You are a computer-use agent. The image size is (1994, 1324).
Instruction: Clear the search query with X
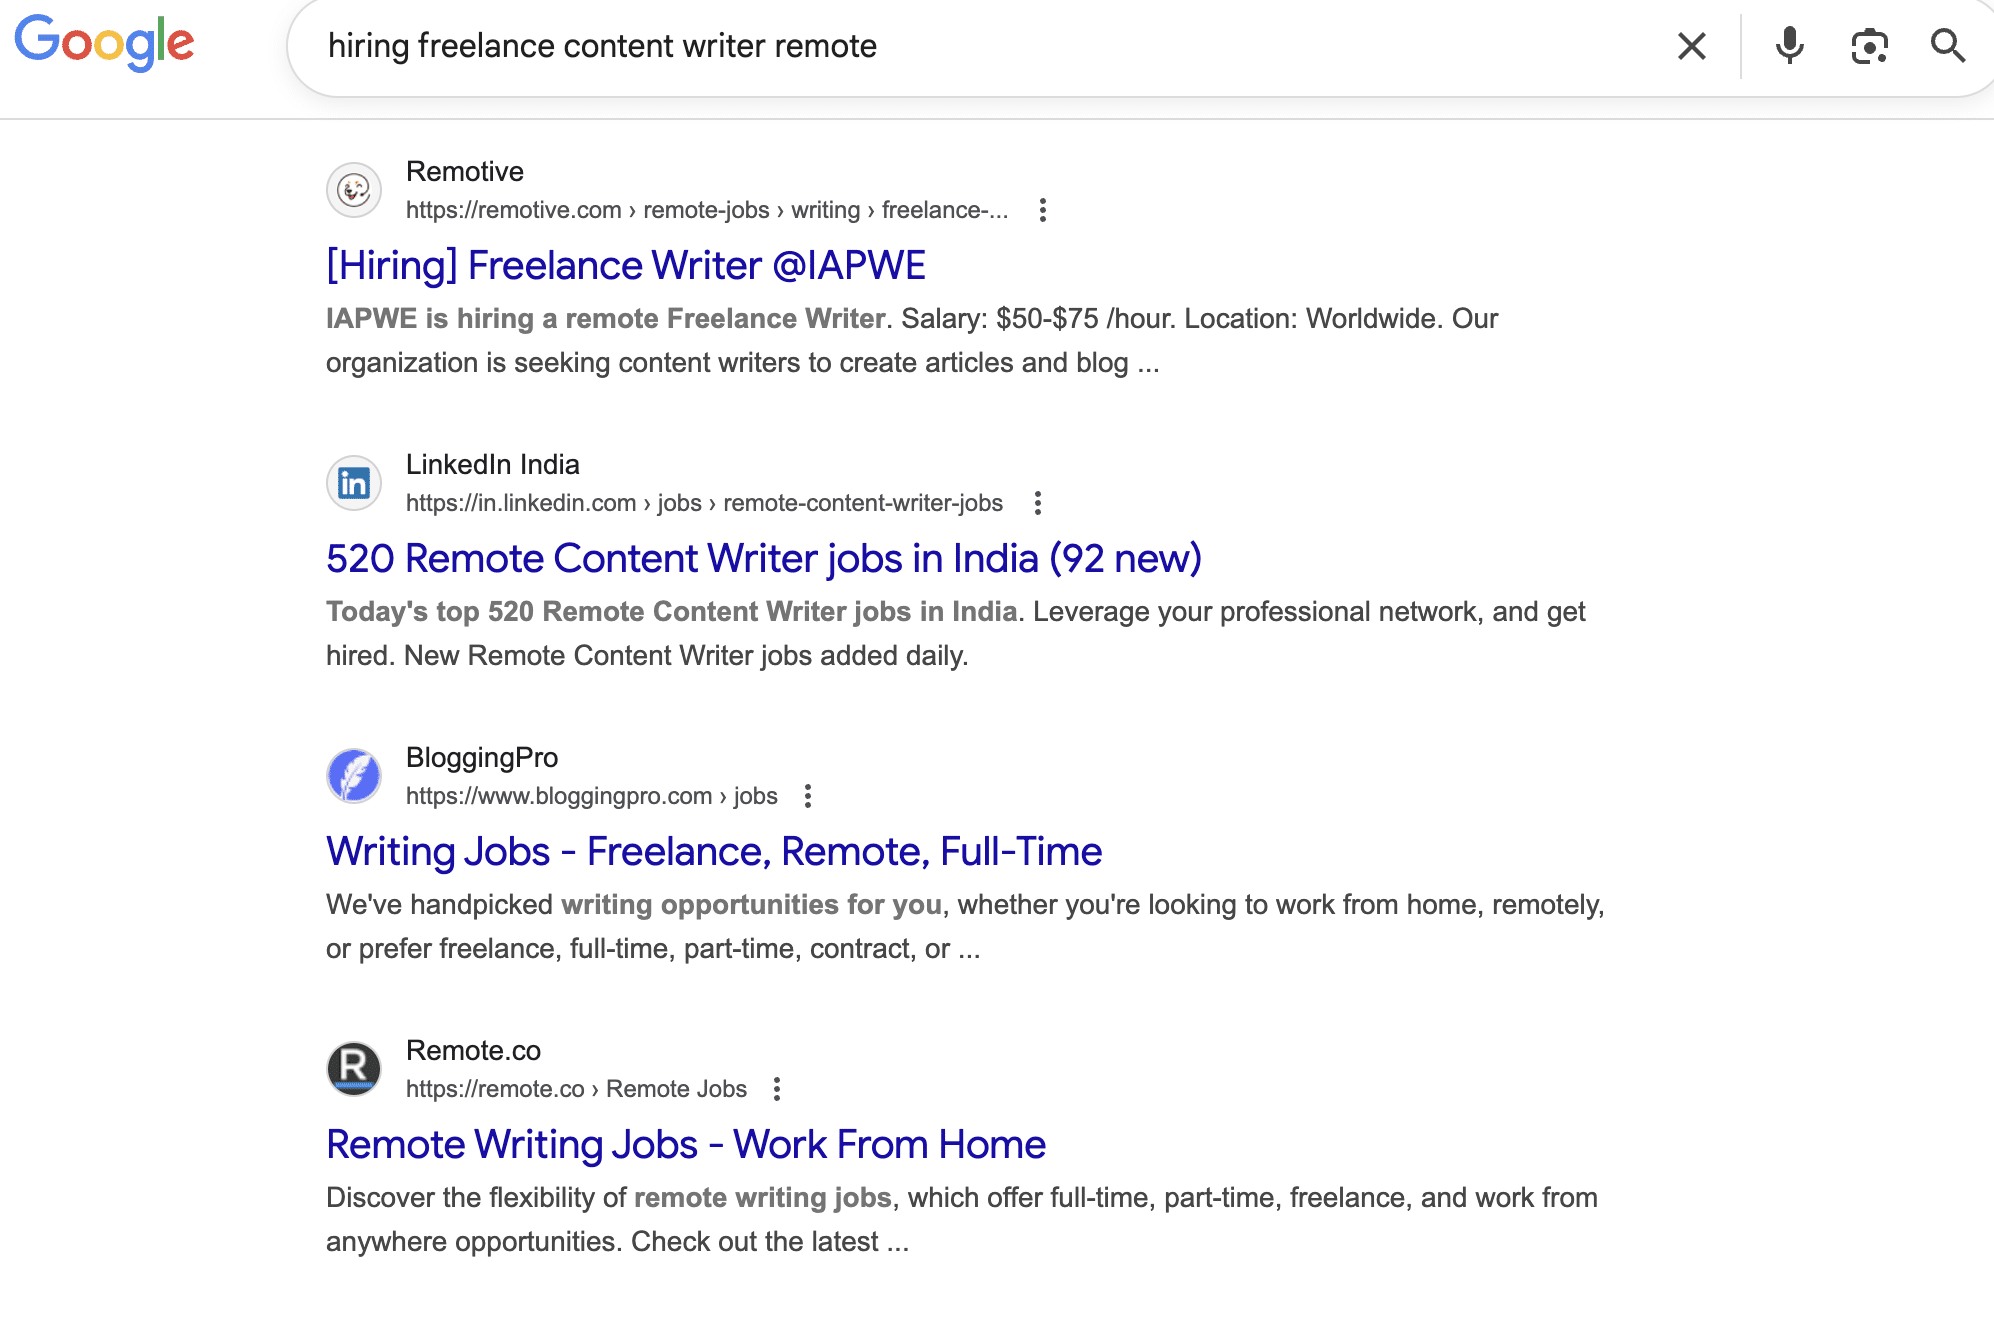pos(1691,46)
